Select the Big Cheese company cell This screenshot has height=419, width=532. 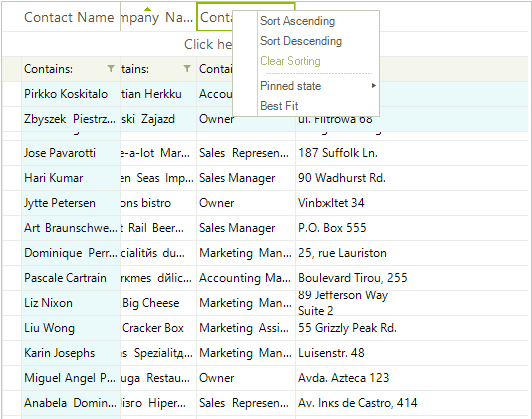(x=158, y=303)
